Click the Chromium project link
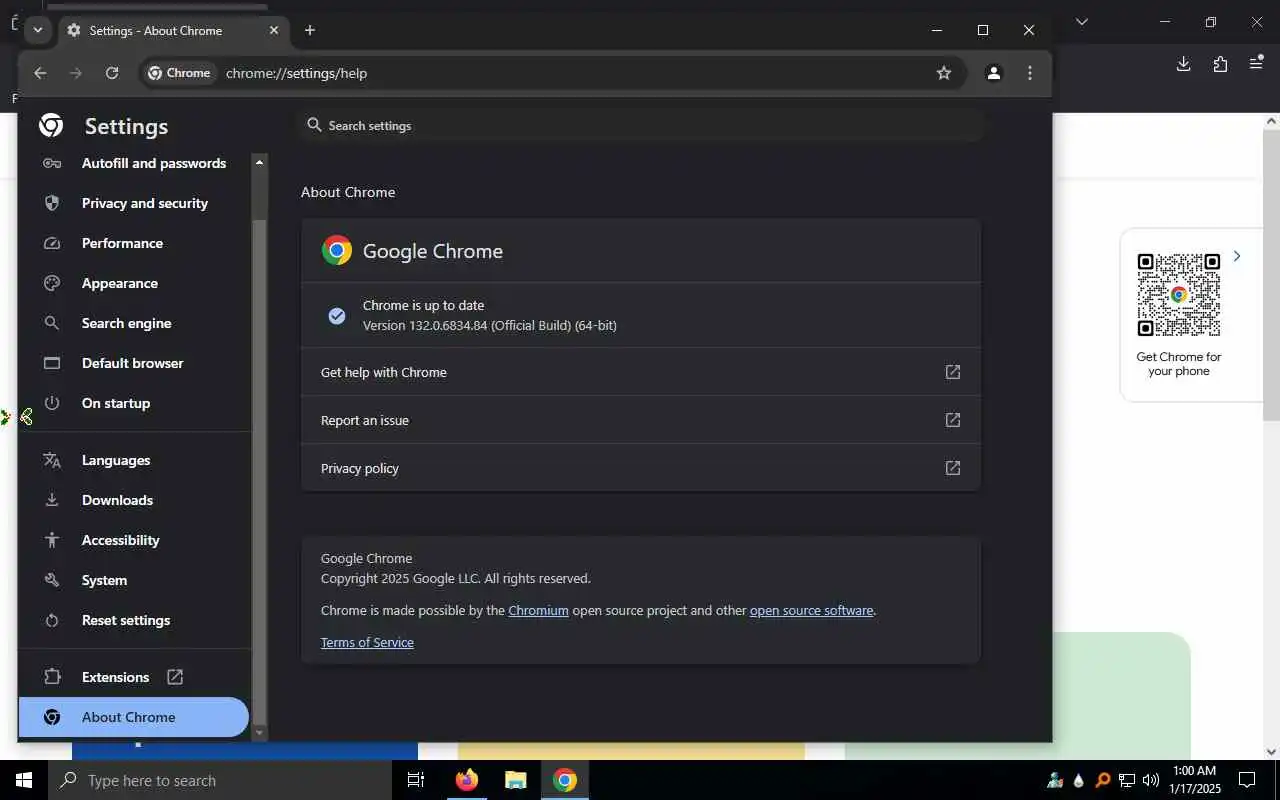Viewport: 1280px width, 800px height. (538, 610)
